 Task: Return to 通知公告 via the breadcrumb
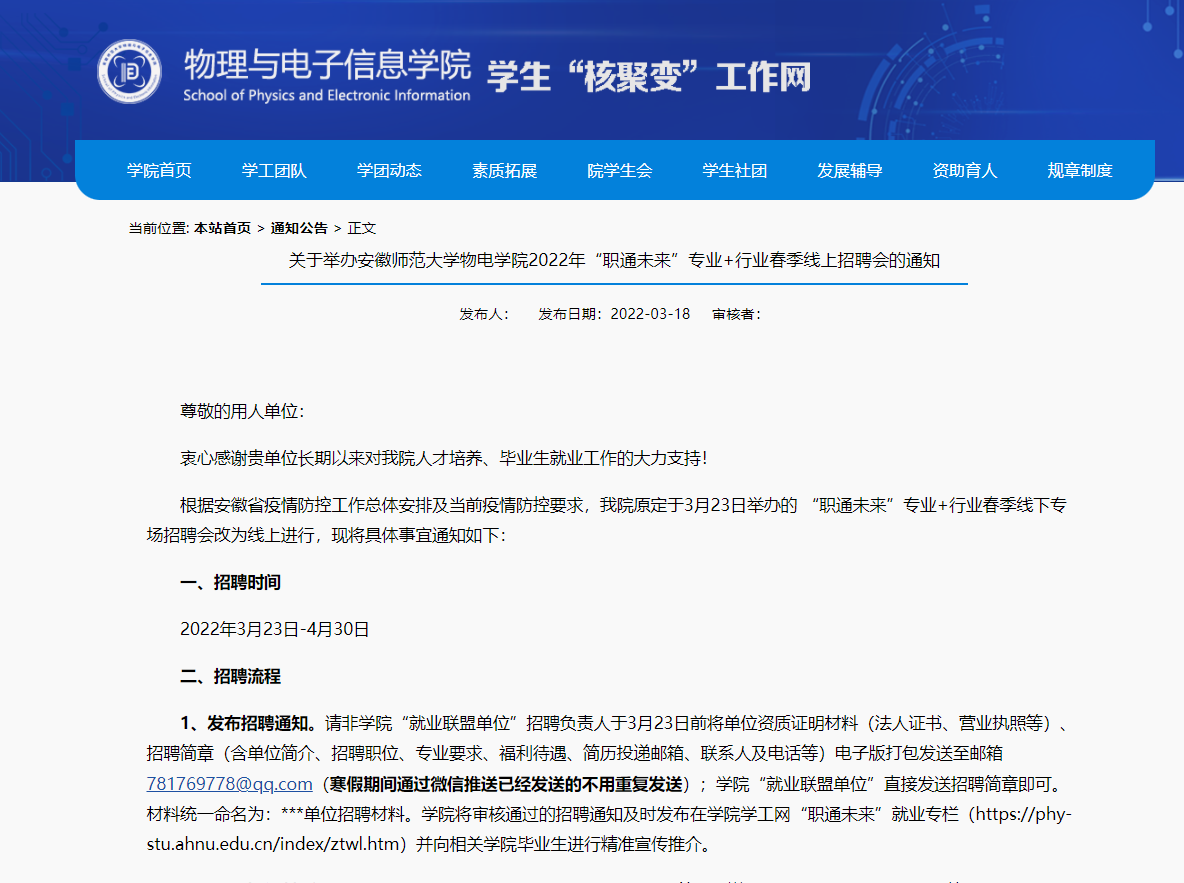[x=299, y=228]
